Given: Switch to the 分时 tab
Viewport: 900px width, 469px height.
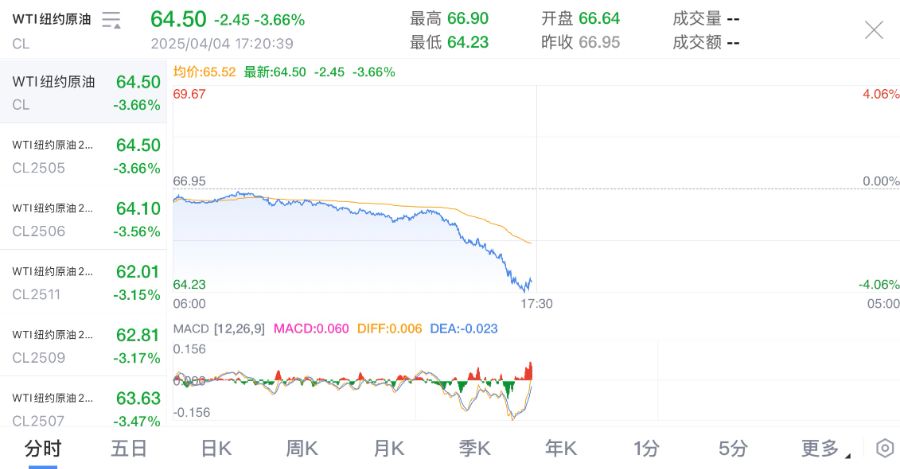Looking at the screenshot, I should pos(43,448).
